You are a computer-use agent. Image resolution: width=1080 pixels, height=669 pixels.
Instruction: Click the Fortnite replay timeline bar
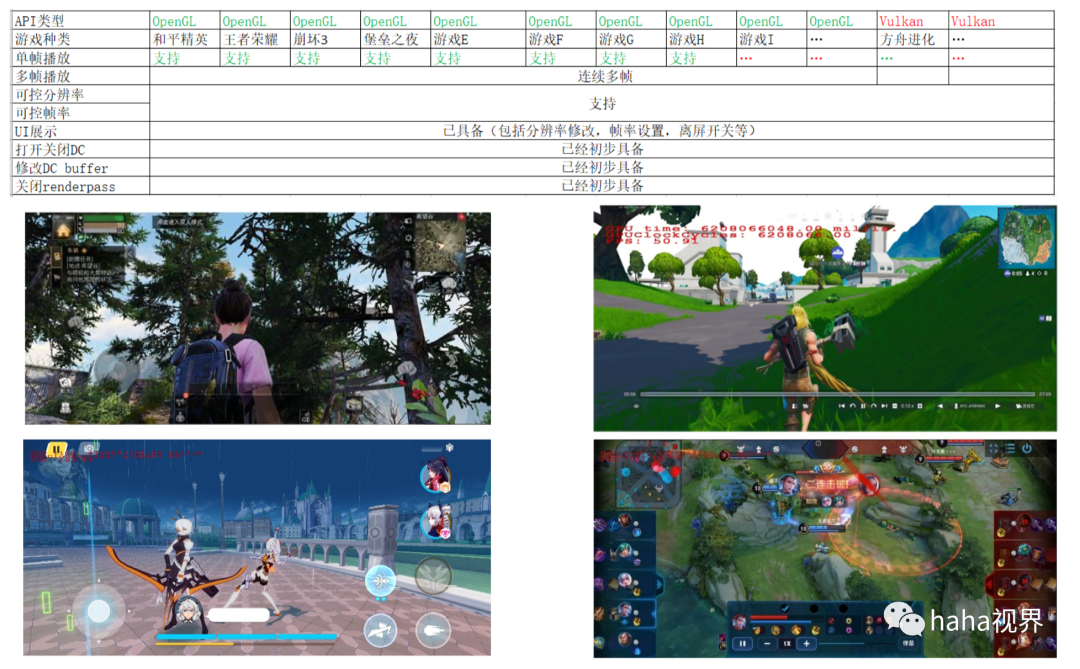(x=838, y=394)
